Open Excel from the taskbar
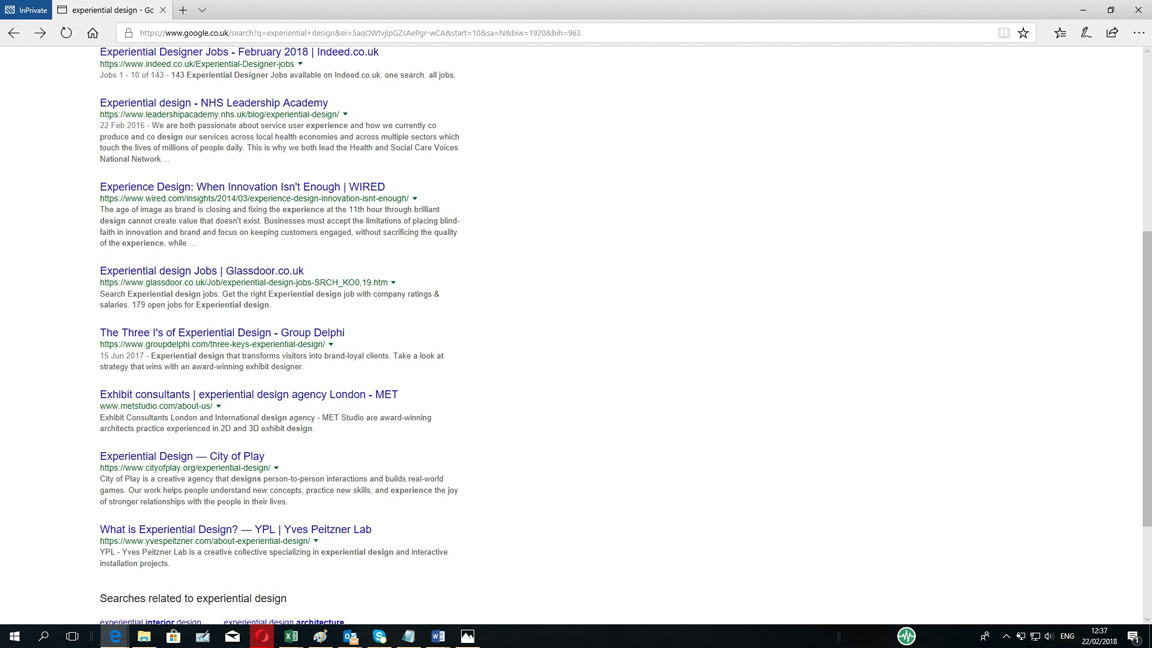The height and width of the screenshot is (648, 1152). (x=291, y=636)
